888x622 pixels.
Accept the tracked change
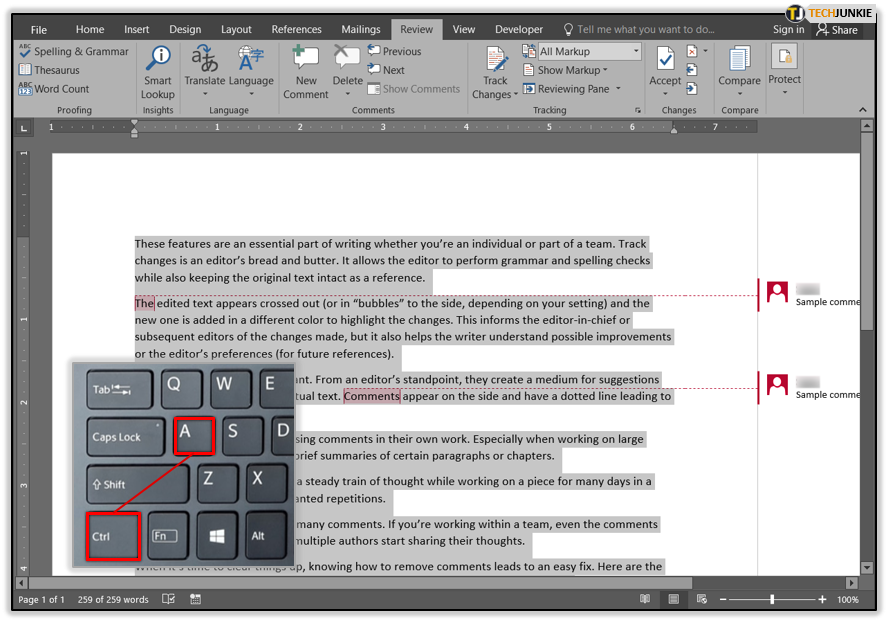click(x=665, y=65)
